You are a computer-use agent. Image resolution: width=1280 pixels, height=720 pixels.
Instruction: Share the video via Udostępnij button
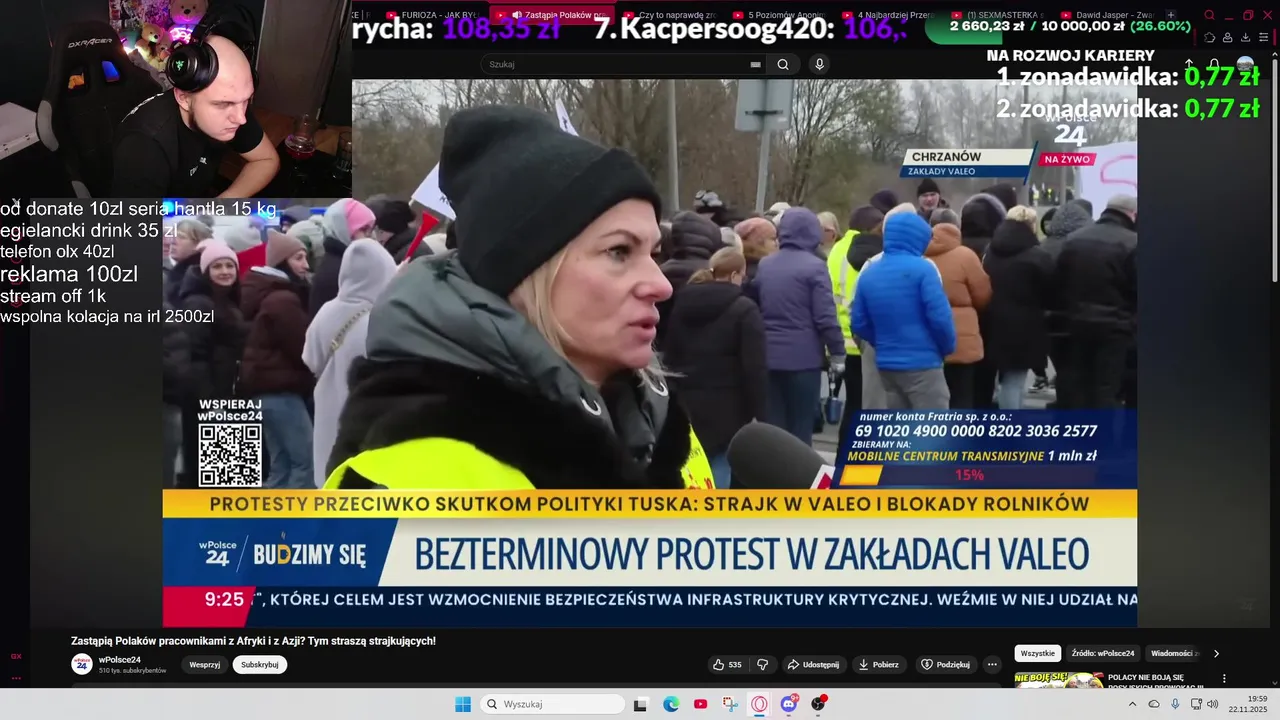(x=813, y=664)
